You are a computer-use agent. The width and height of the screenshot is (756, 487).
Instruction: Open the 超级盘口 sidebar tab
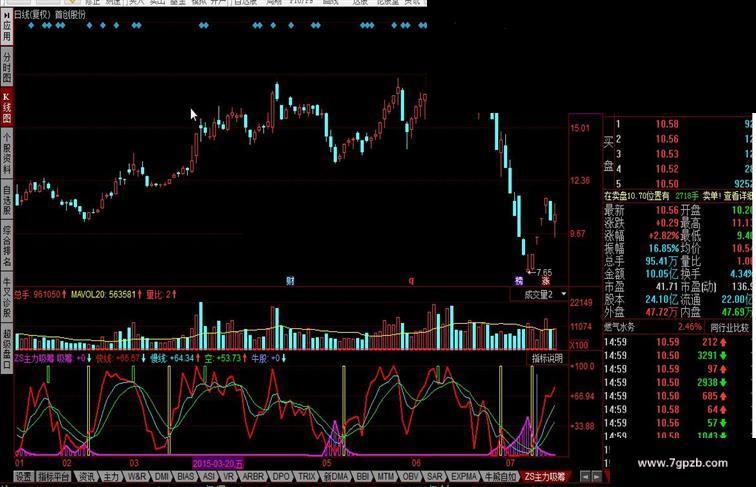tap(6, 350)
